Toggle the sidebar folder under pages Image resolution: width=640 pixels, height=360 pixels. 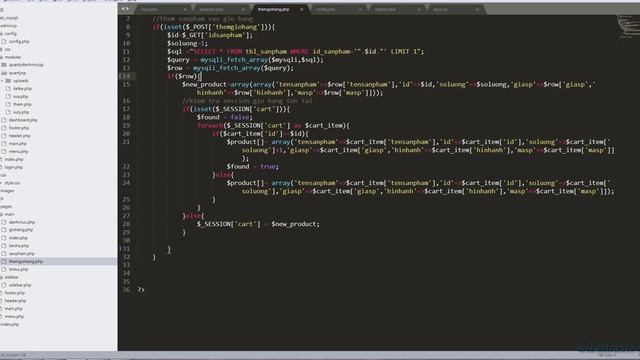(x=11, y=277)
